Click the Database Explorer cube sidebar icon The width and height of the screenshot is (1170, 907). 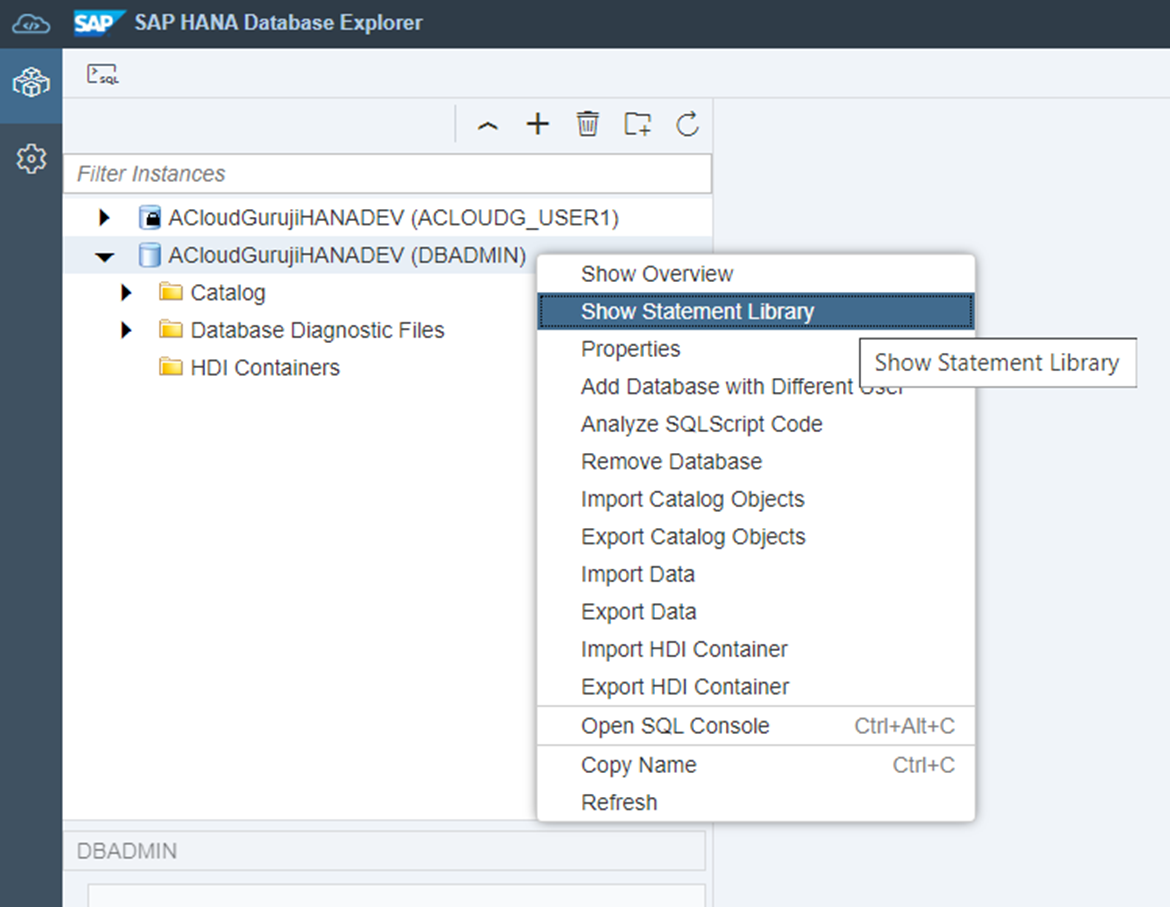point(30,84)
